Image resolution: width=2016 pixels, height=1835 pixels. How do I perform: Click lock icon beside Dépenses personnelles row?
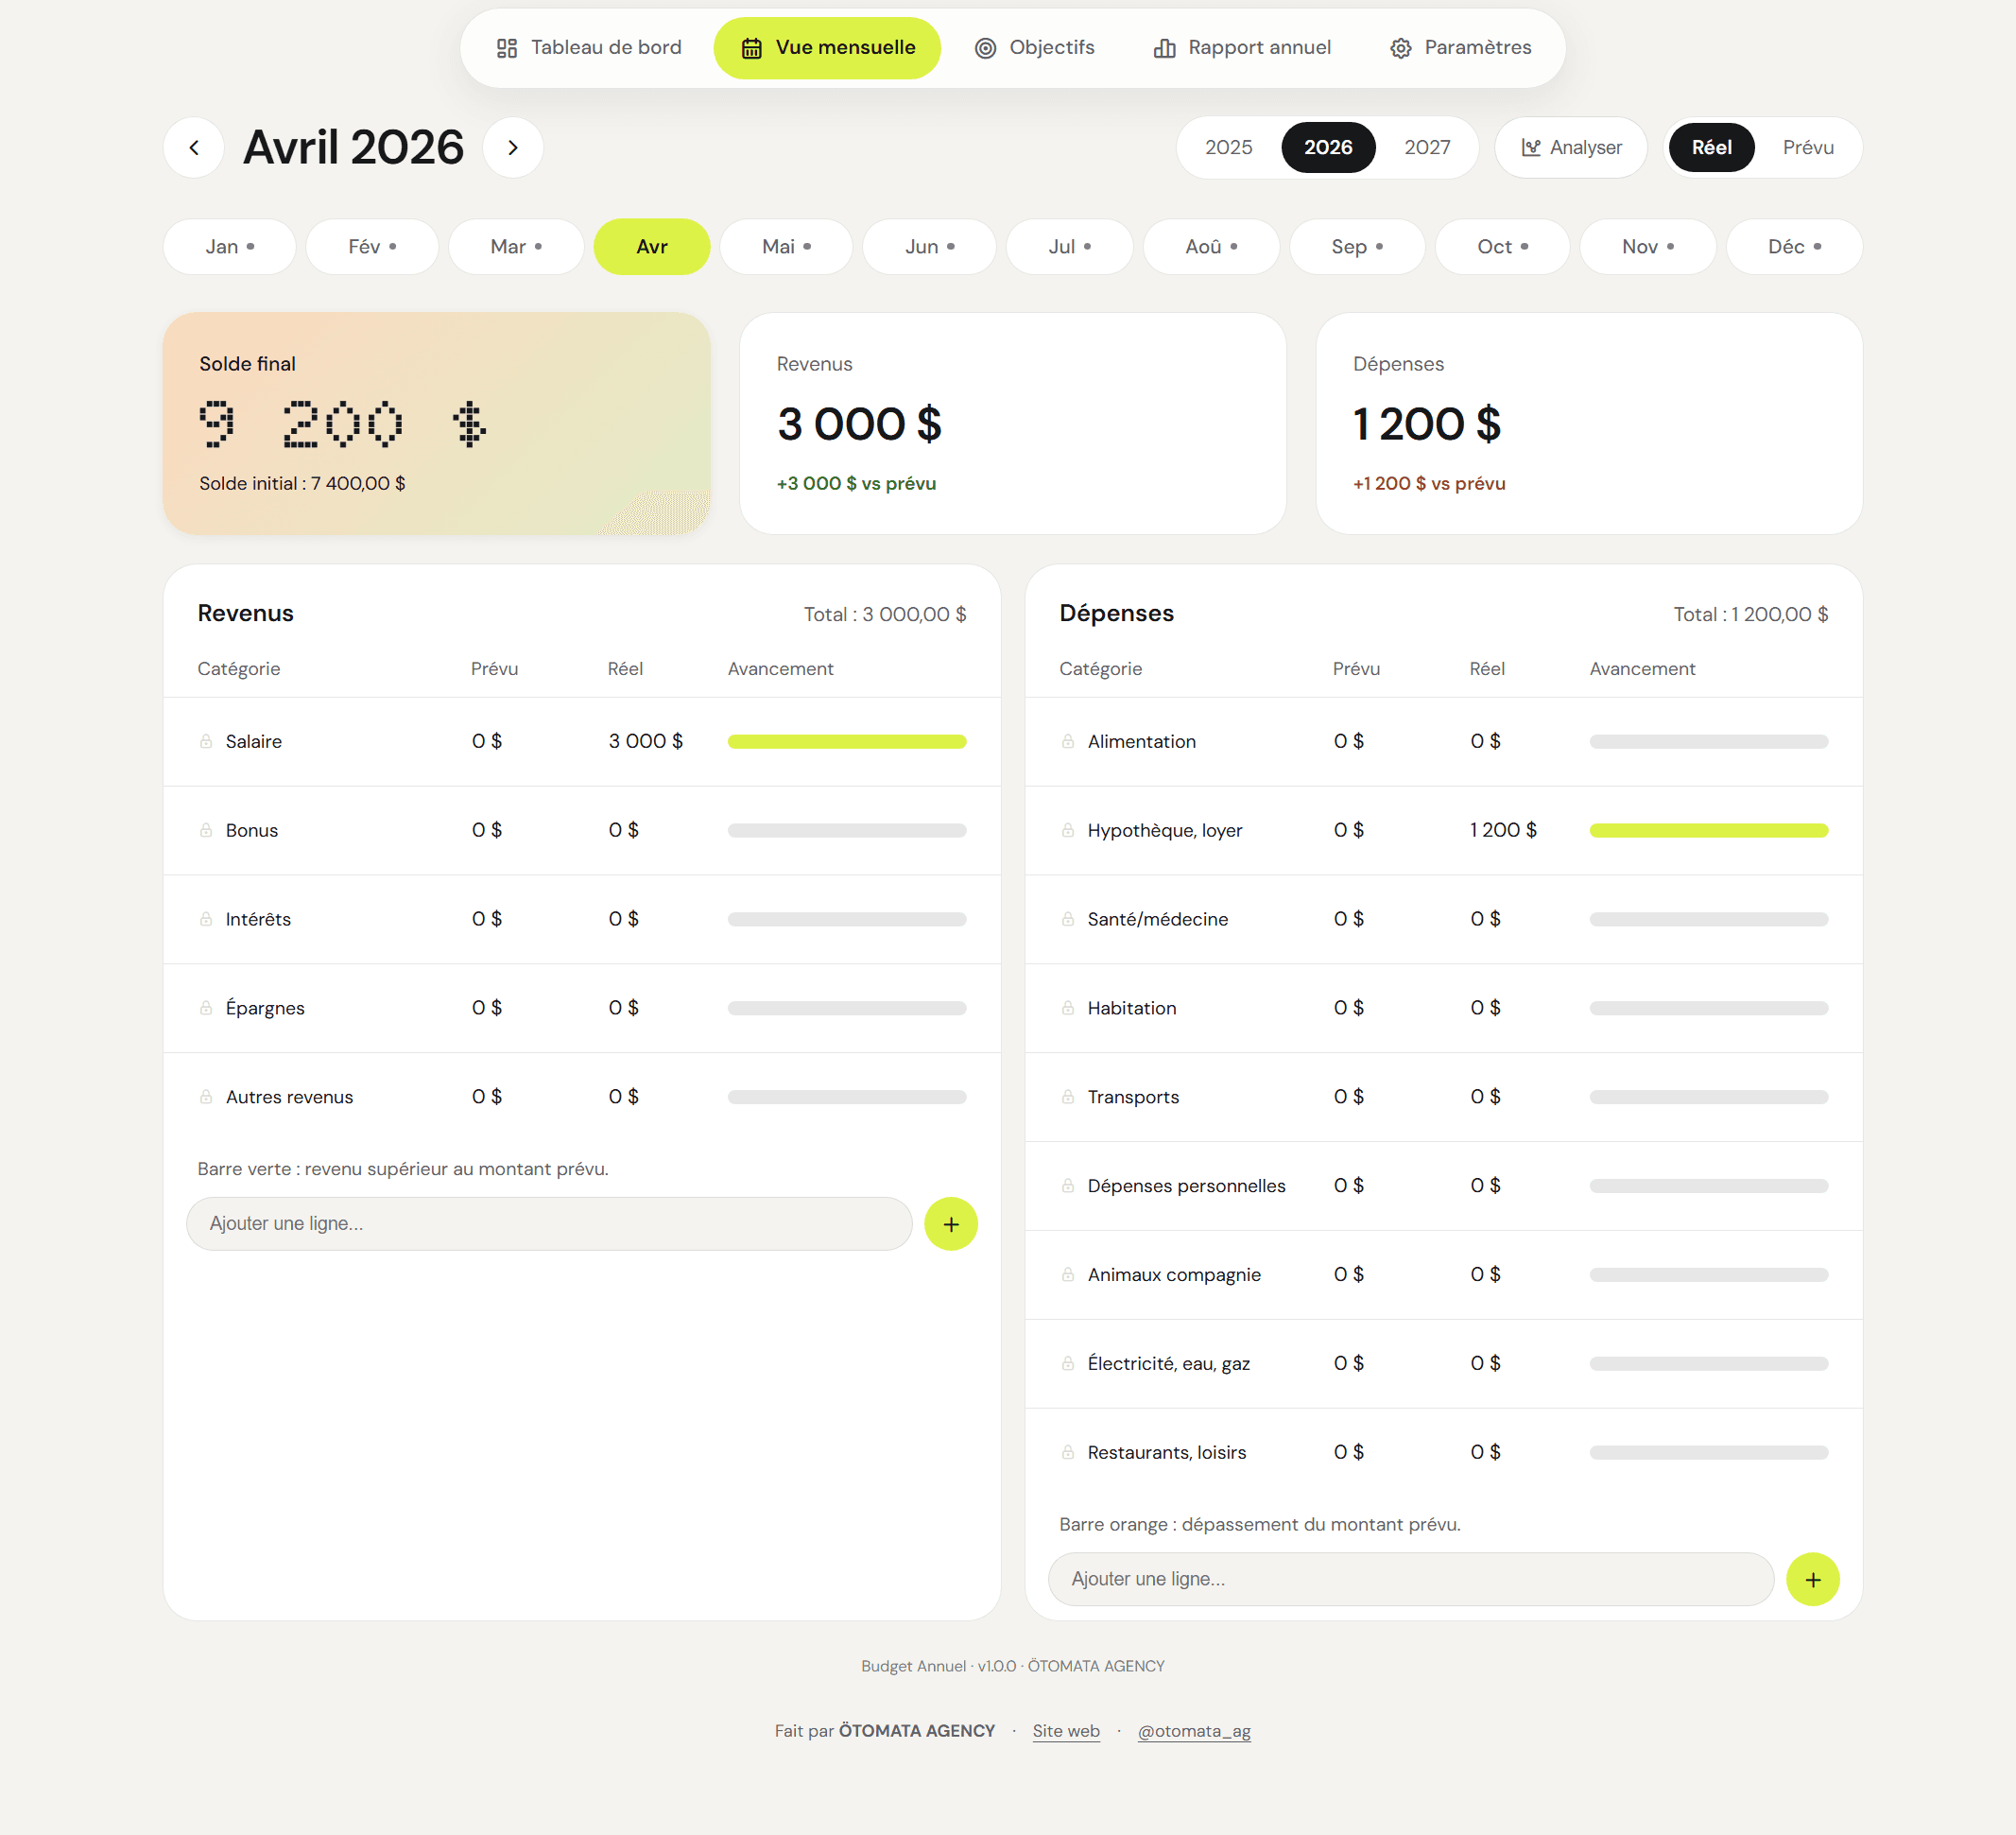pyautogui.click(x=1068, y=1186)
